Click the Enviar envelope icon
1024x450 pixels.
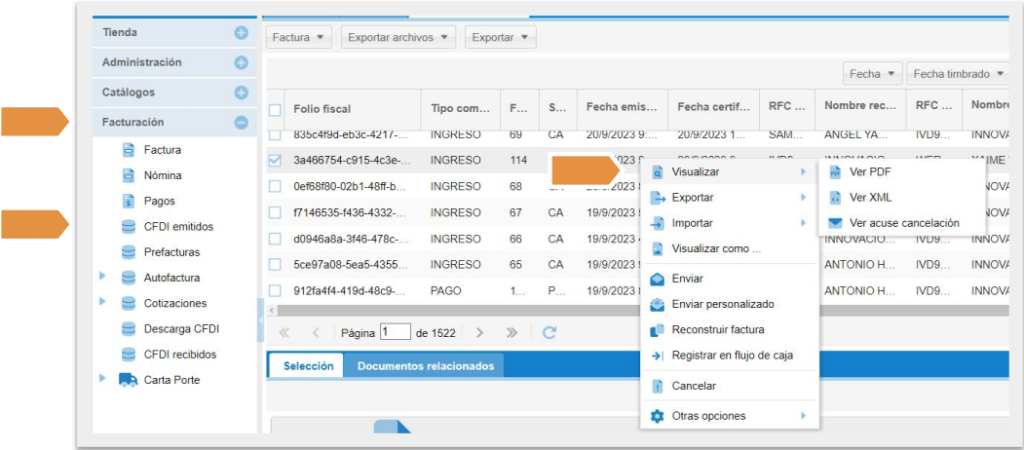[658, 278]
